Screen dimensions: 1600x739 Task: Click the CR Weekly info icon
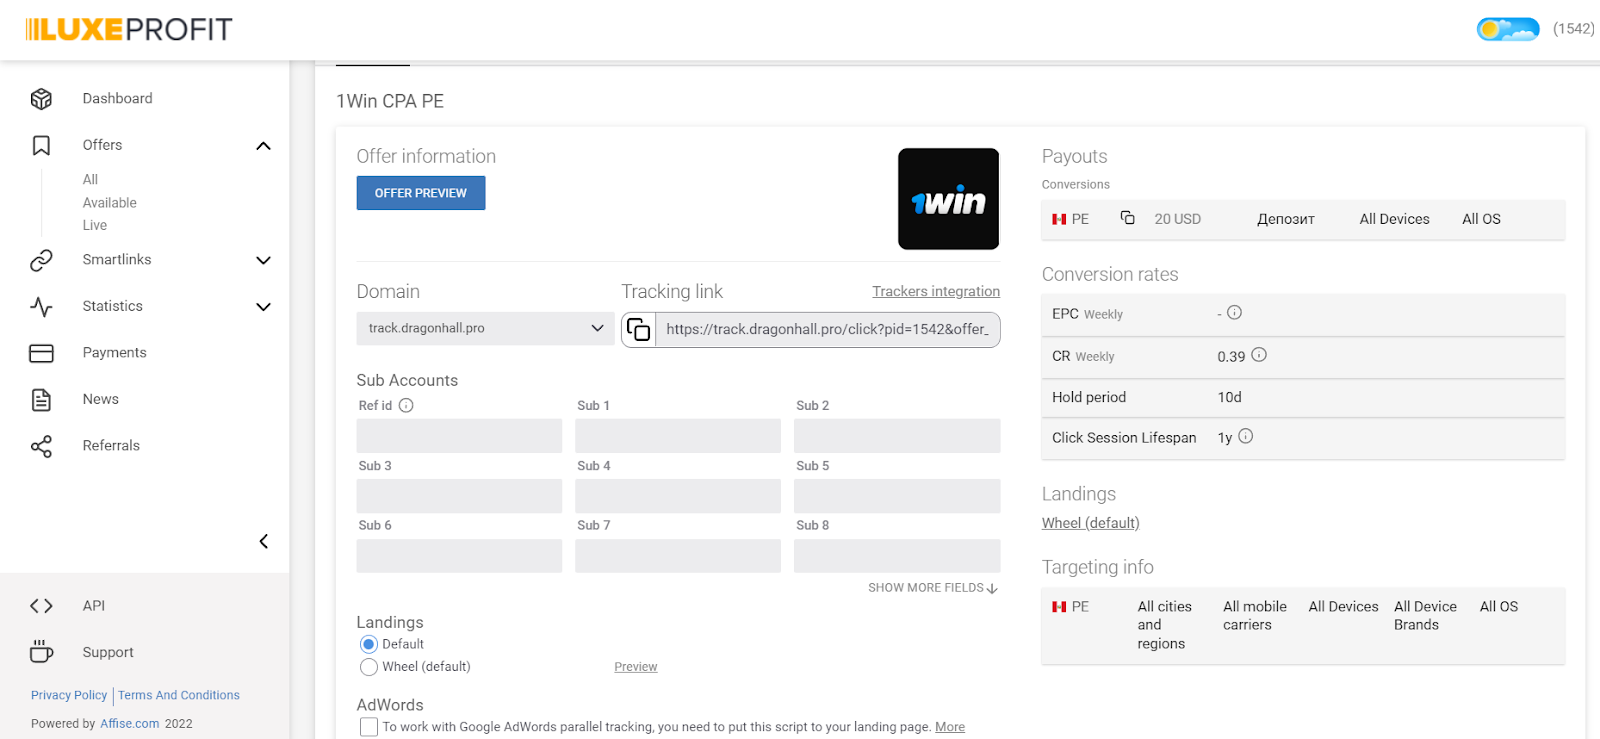[1259, 355]
